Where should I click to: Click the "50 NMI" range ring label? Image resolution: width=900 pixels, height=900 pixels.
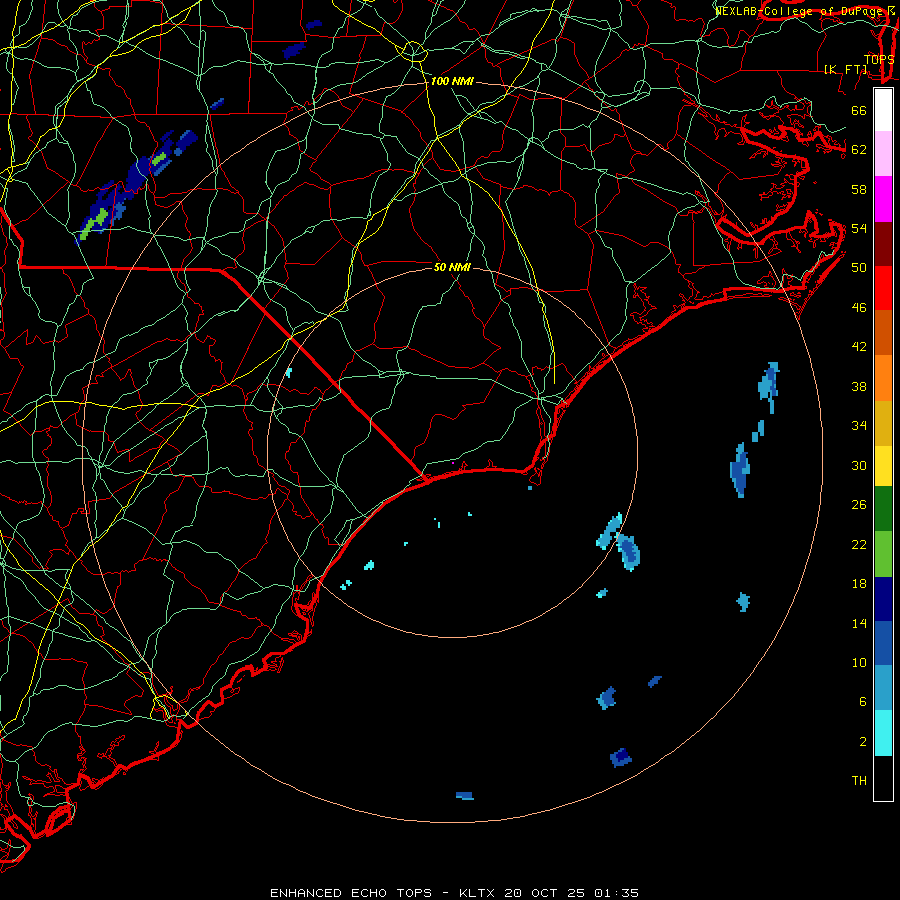click(452, 267)
